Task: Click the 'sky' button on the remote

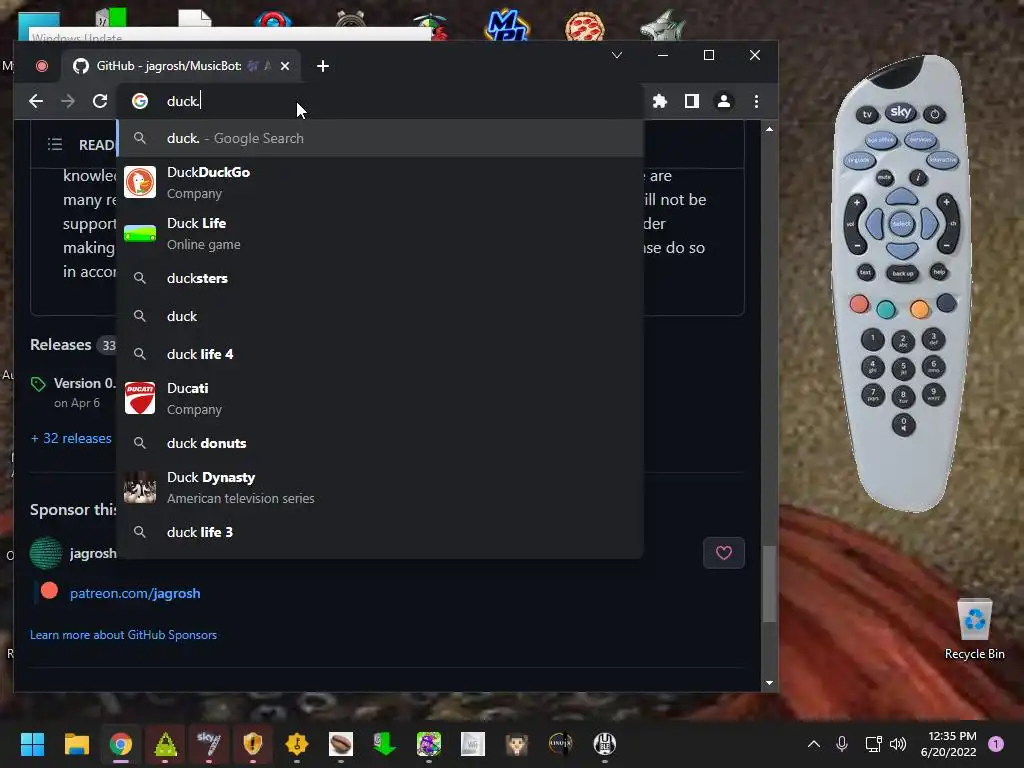Action: [x=901, y=112]
